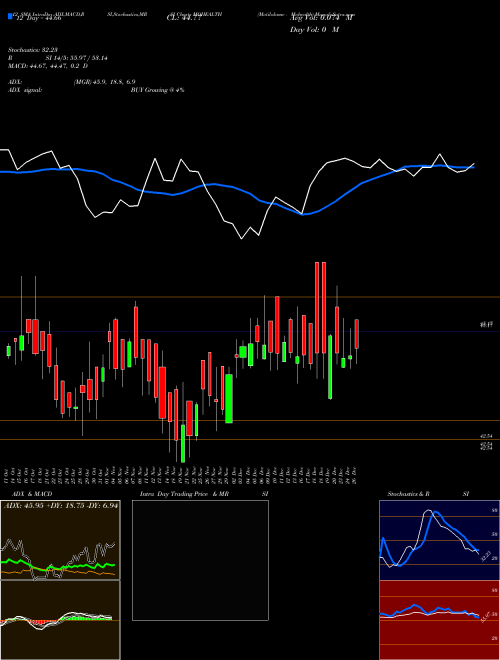Click the '12 Day = 44.66' SMA label
500x660 pixels.
pyautogui.click(x=38, y=18)
